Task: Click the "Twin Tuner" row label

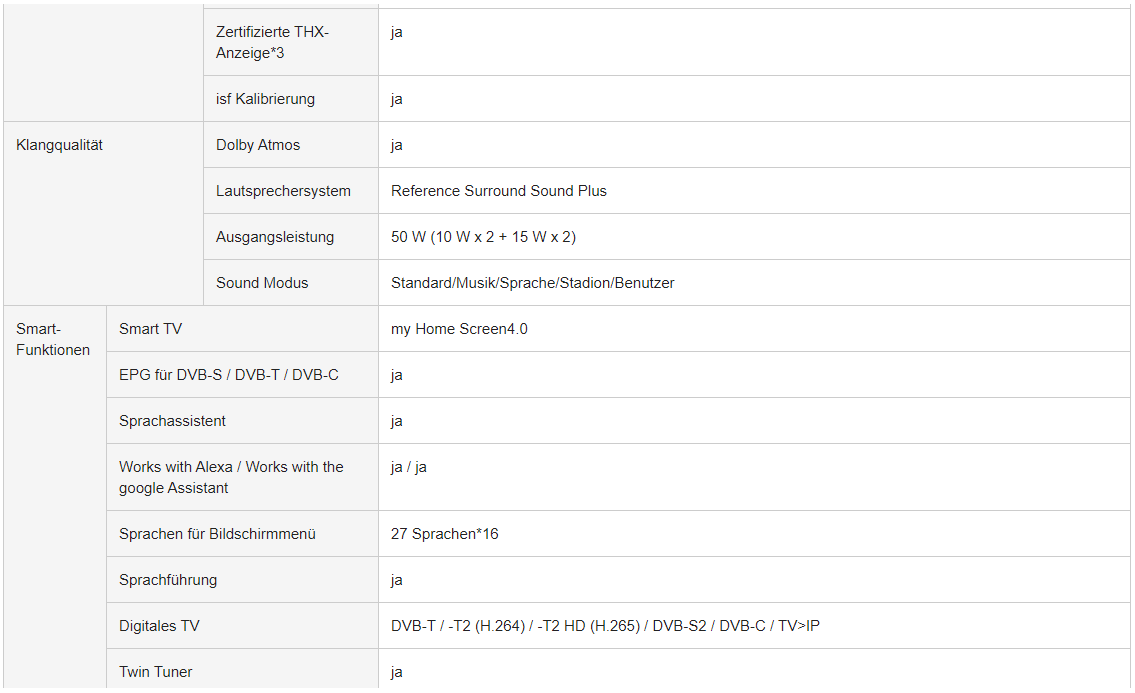Action: coord(156,672)
